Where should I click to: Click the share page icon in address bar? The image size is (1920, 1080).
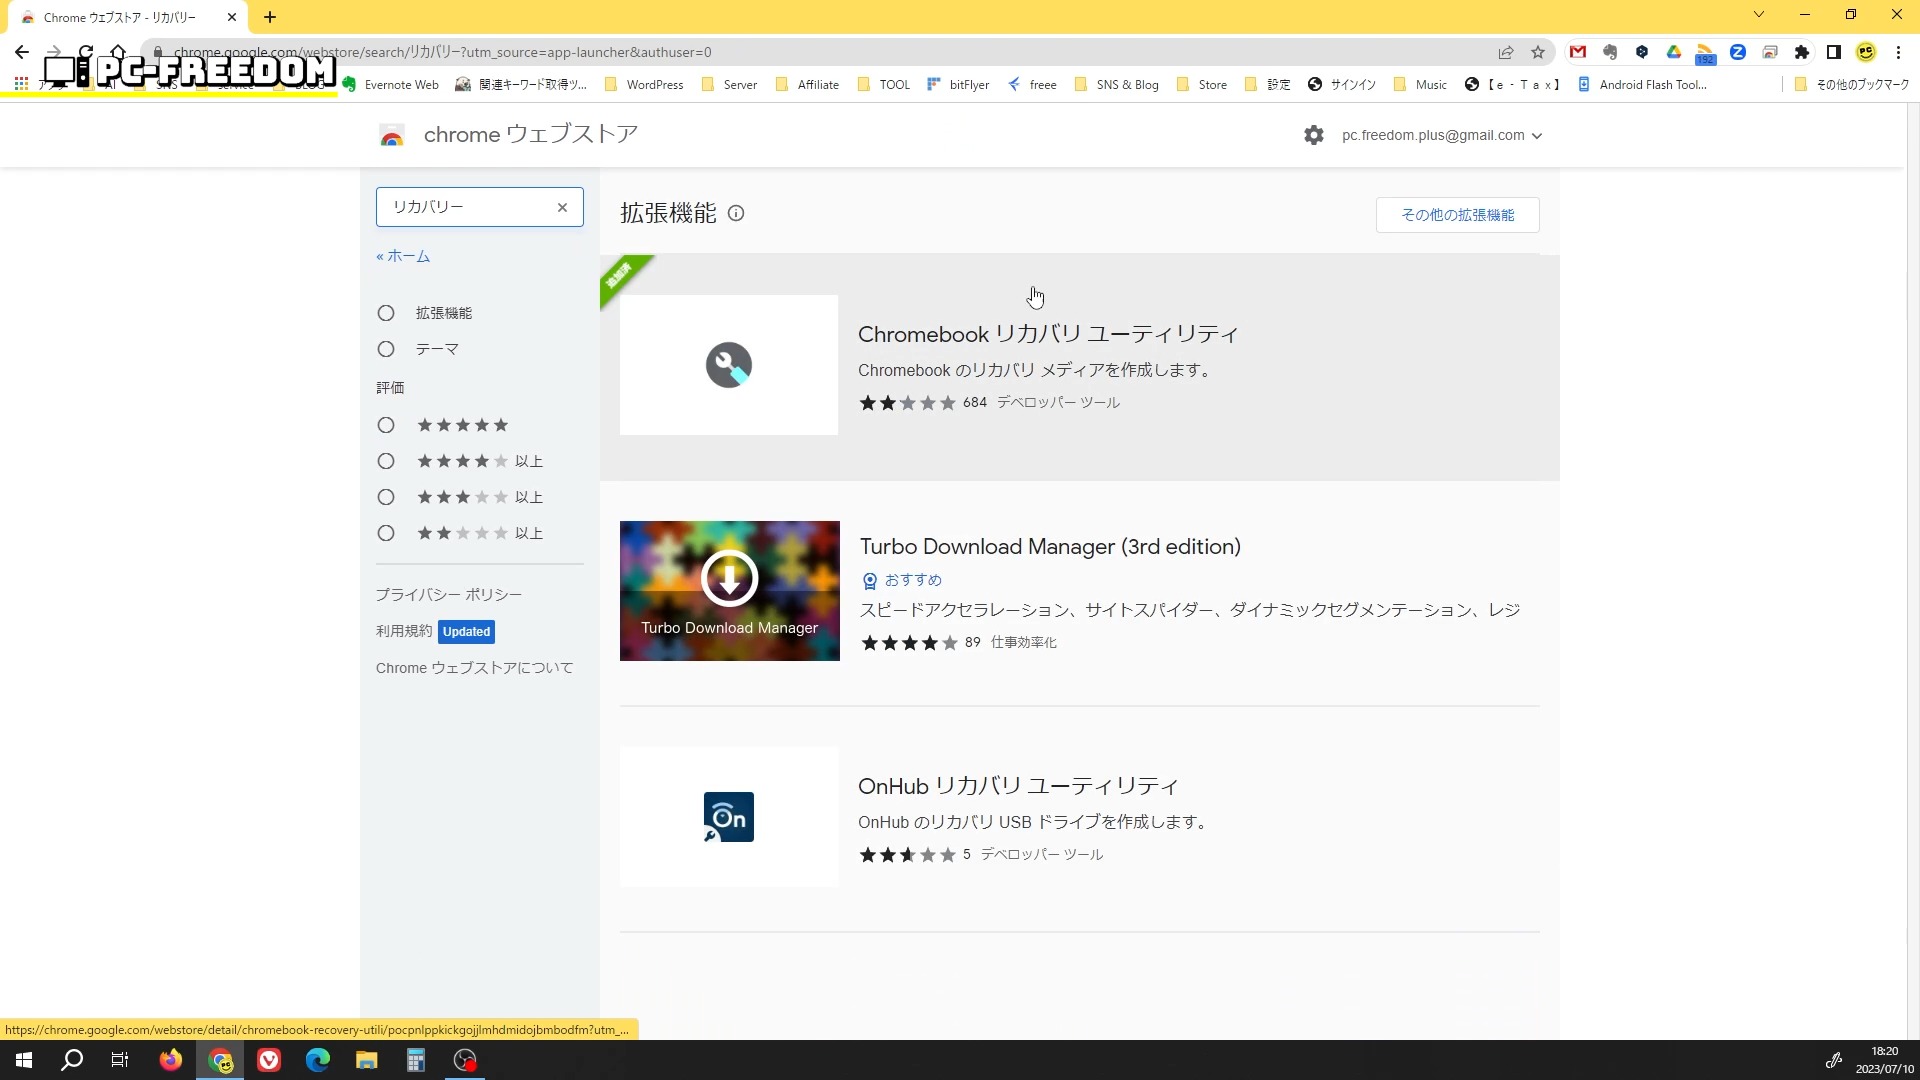(1506, 52)
